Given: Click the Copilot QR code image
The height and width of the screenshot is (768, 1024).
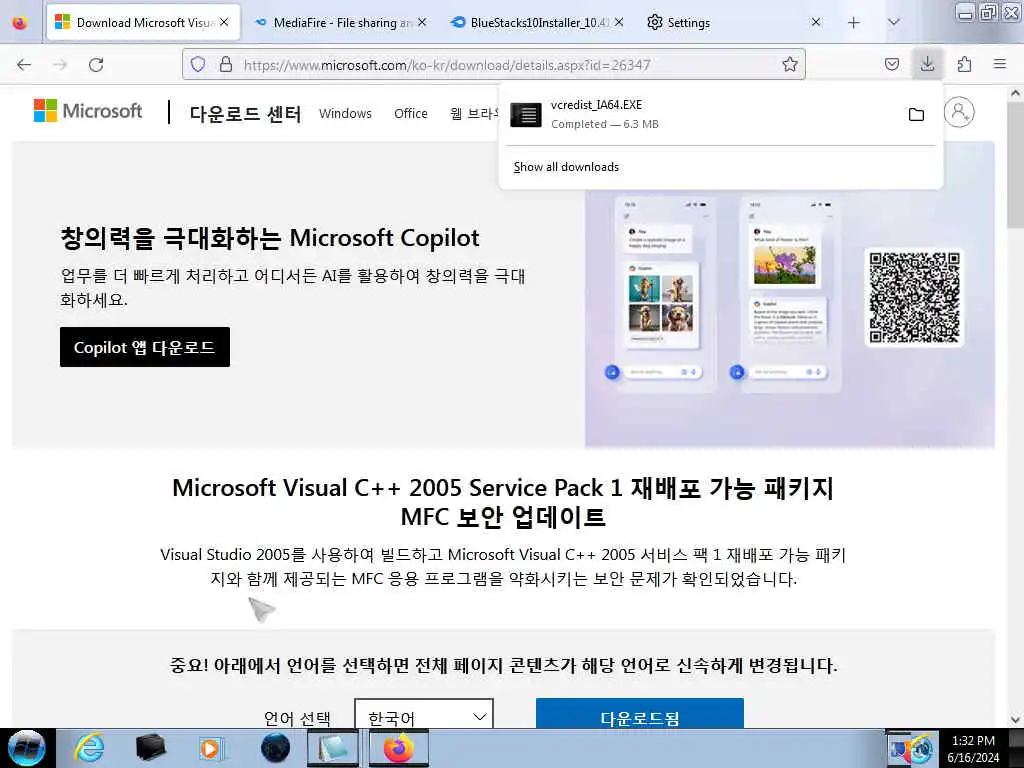Looking at the screenshot, I should coord(914,298).
